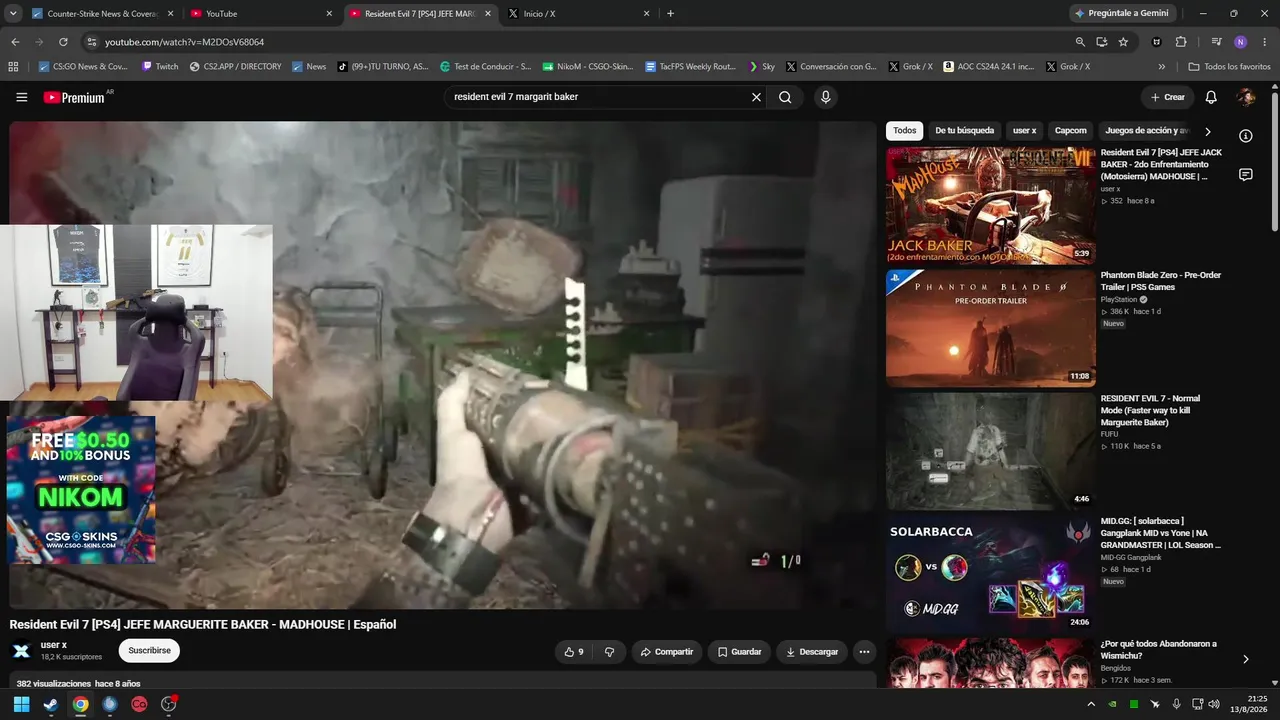Reload the current page

[63, 42]
